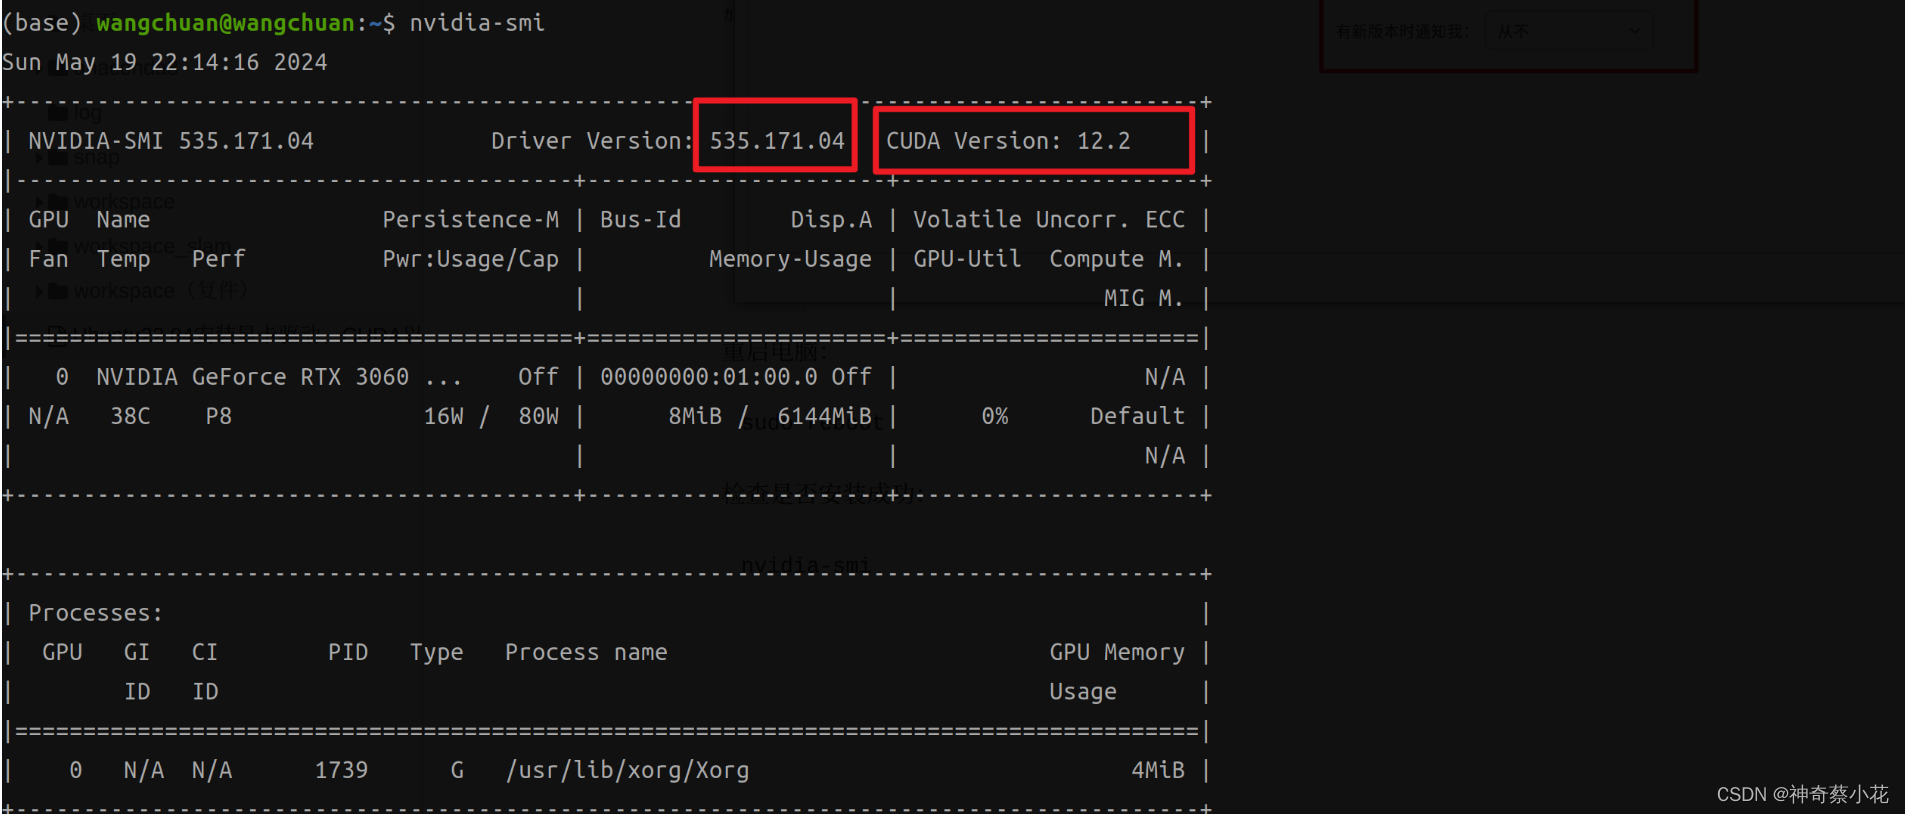This screenshot has height=814, width=1905.
Task: Click the 'Driver Version:' label
Action: tap(592, 141)
